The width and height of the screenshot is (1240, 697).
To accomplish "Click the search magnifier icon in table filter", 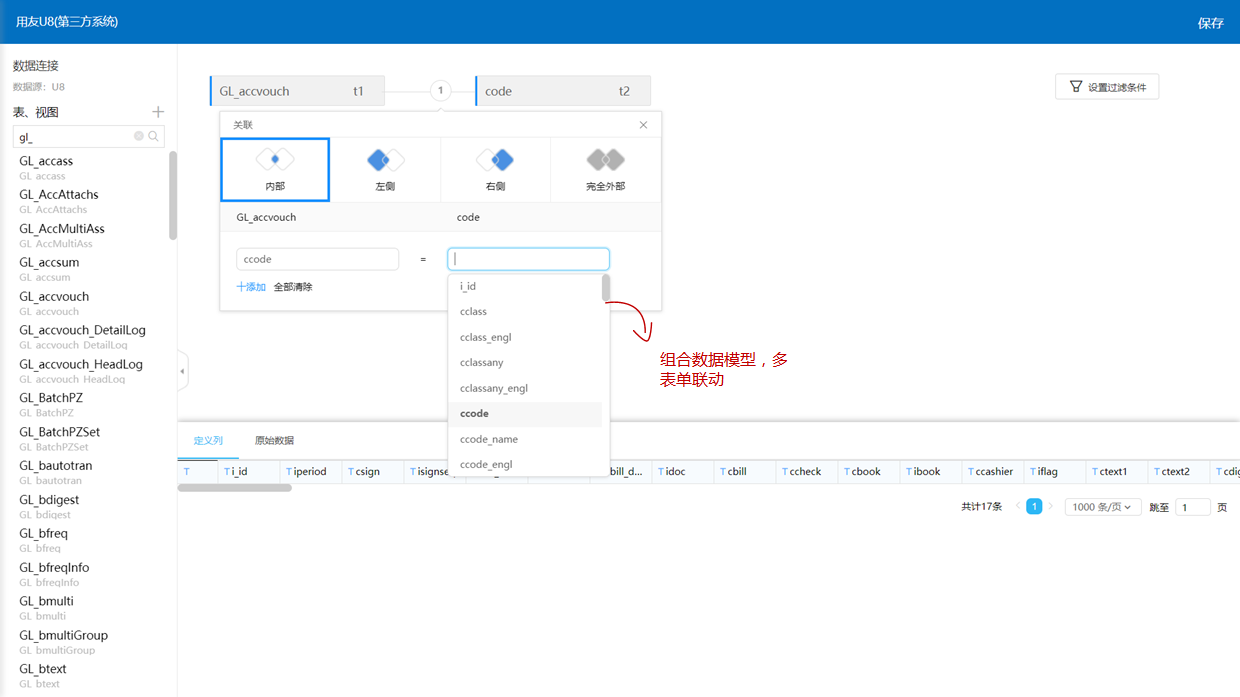I will point(153,136).
